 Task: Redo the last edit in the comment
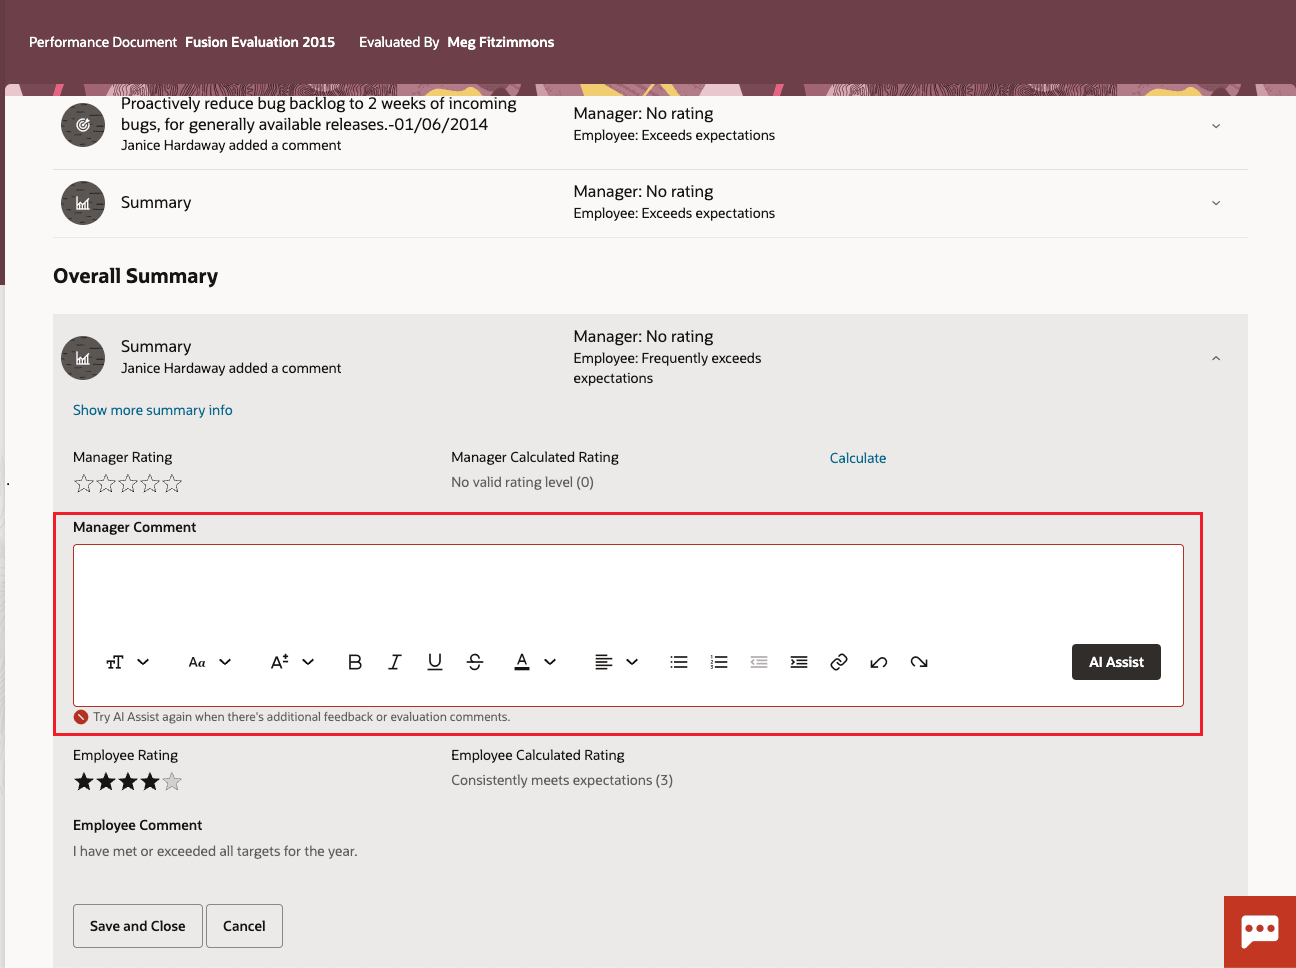click(919, 662)
